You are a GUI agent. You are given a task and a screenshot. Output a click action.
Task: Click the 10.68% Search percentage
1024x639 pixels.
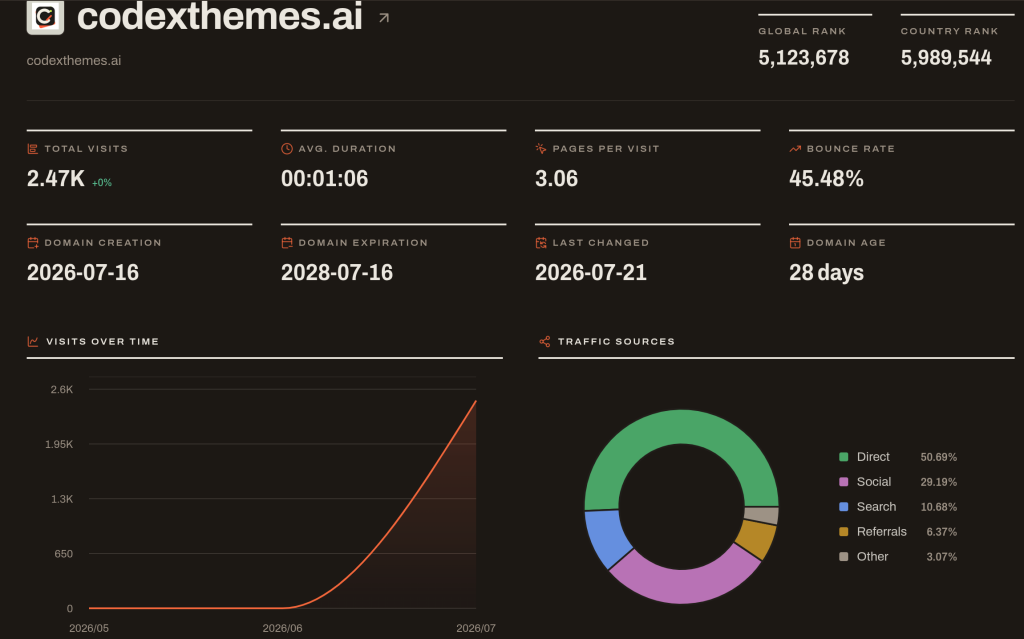point(938,507)
